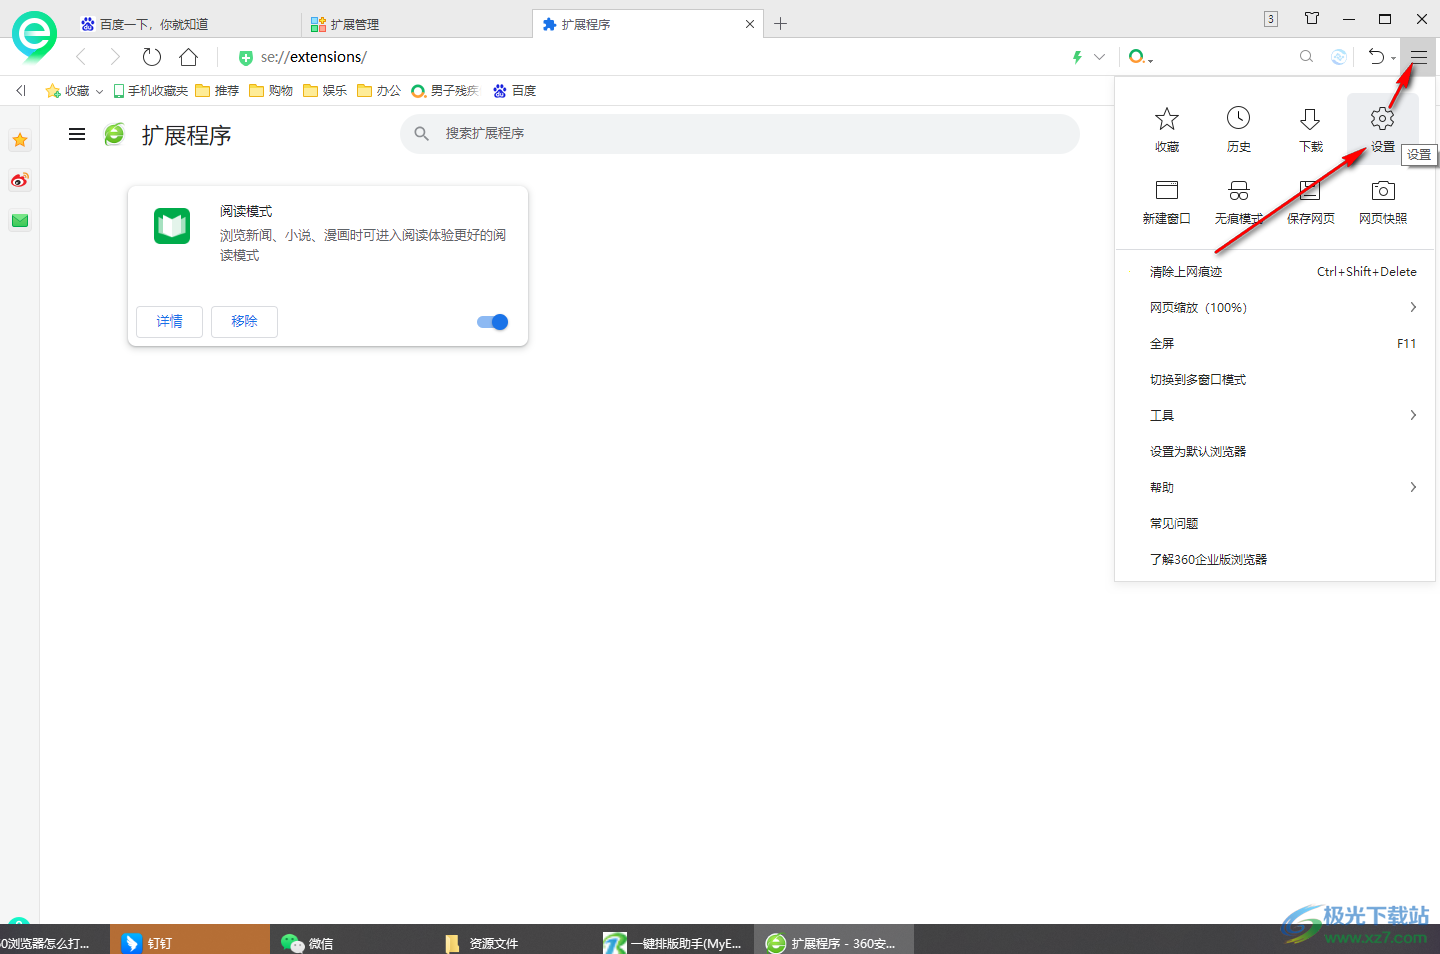This screenshot has height=954, width=1440.
Task: Open the 男子残疾 bookmark link
Action: 445,91
